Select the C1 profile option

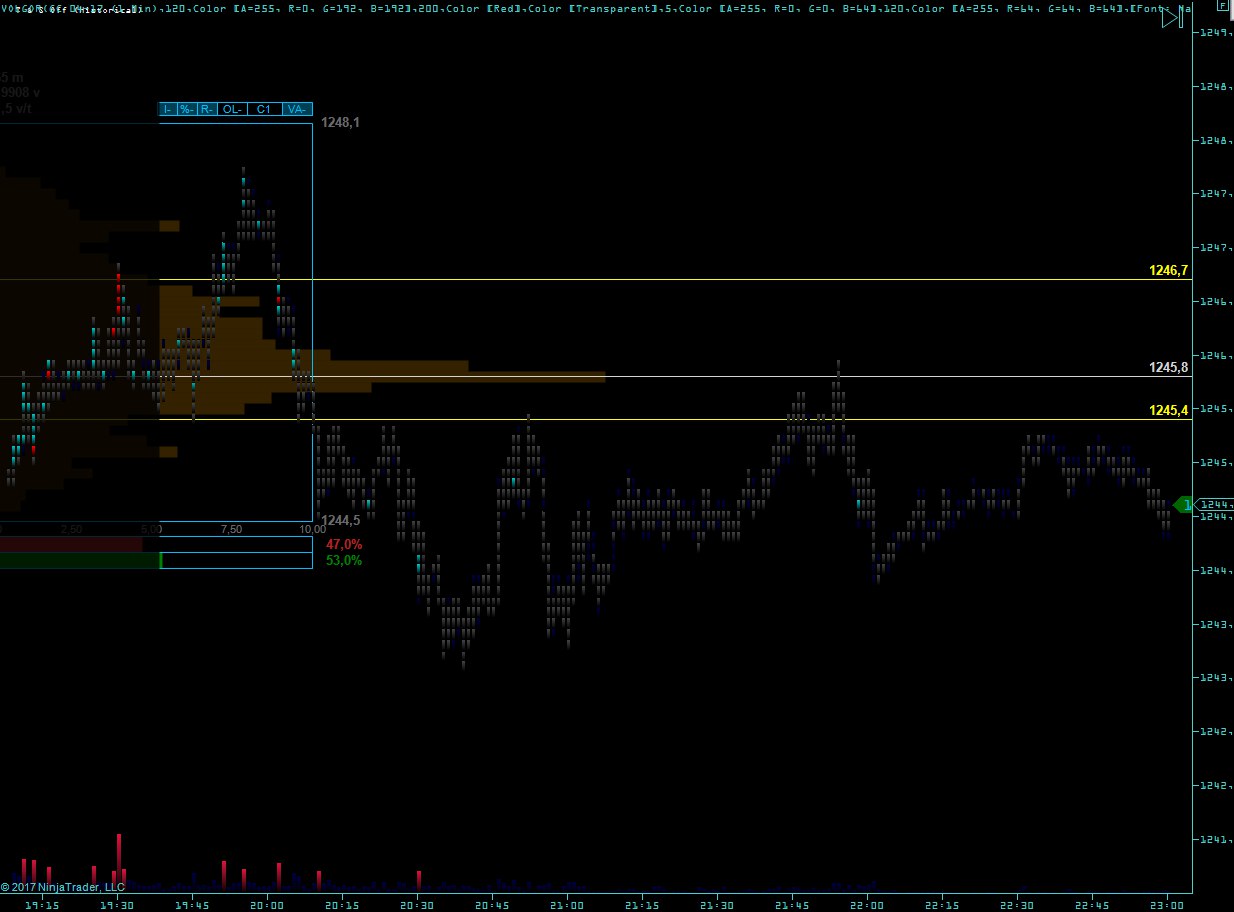tap(264, 109)
